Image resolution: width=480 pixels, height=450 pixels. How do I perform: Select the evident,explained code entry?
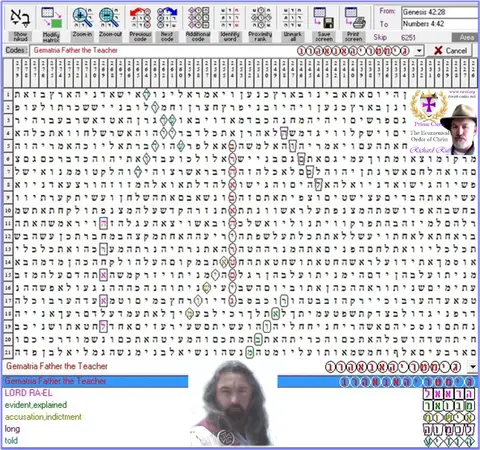36,405
